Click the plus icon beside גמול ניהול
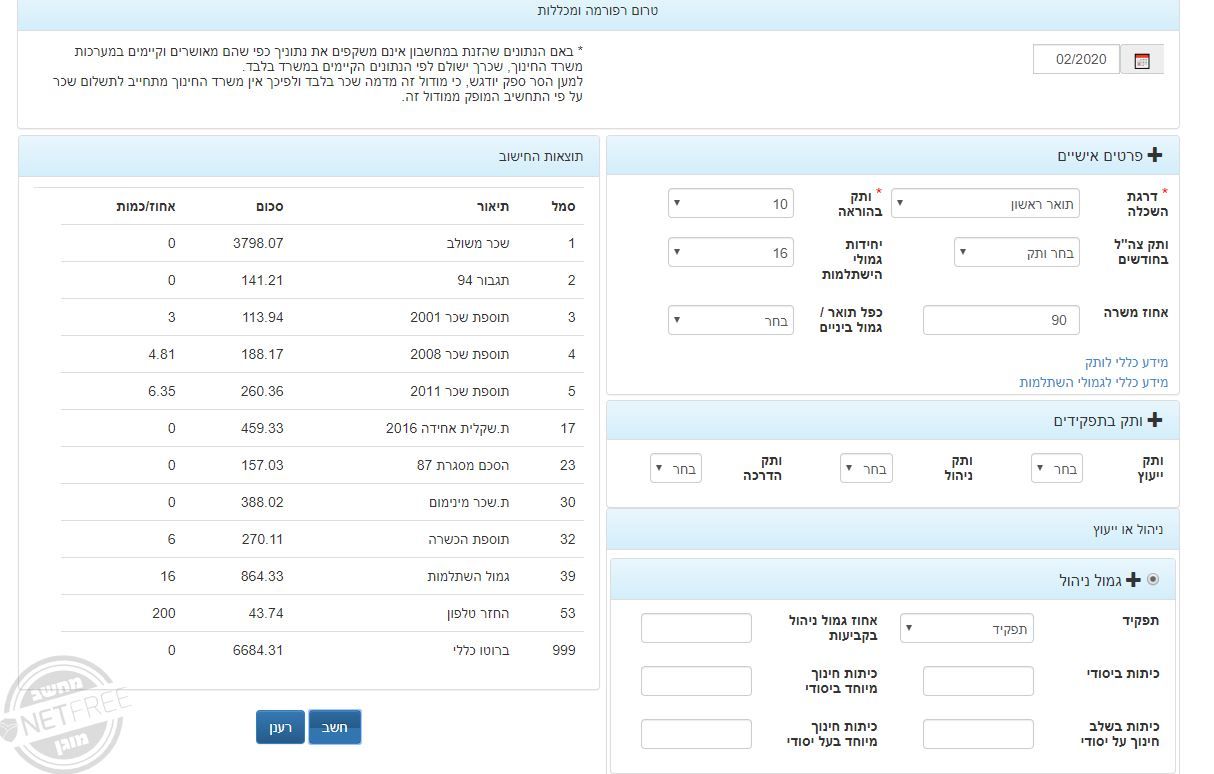This screenshot has height=774, width=1214. [x=1133, y=580]
